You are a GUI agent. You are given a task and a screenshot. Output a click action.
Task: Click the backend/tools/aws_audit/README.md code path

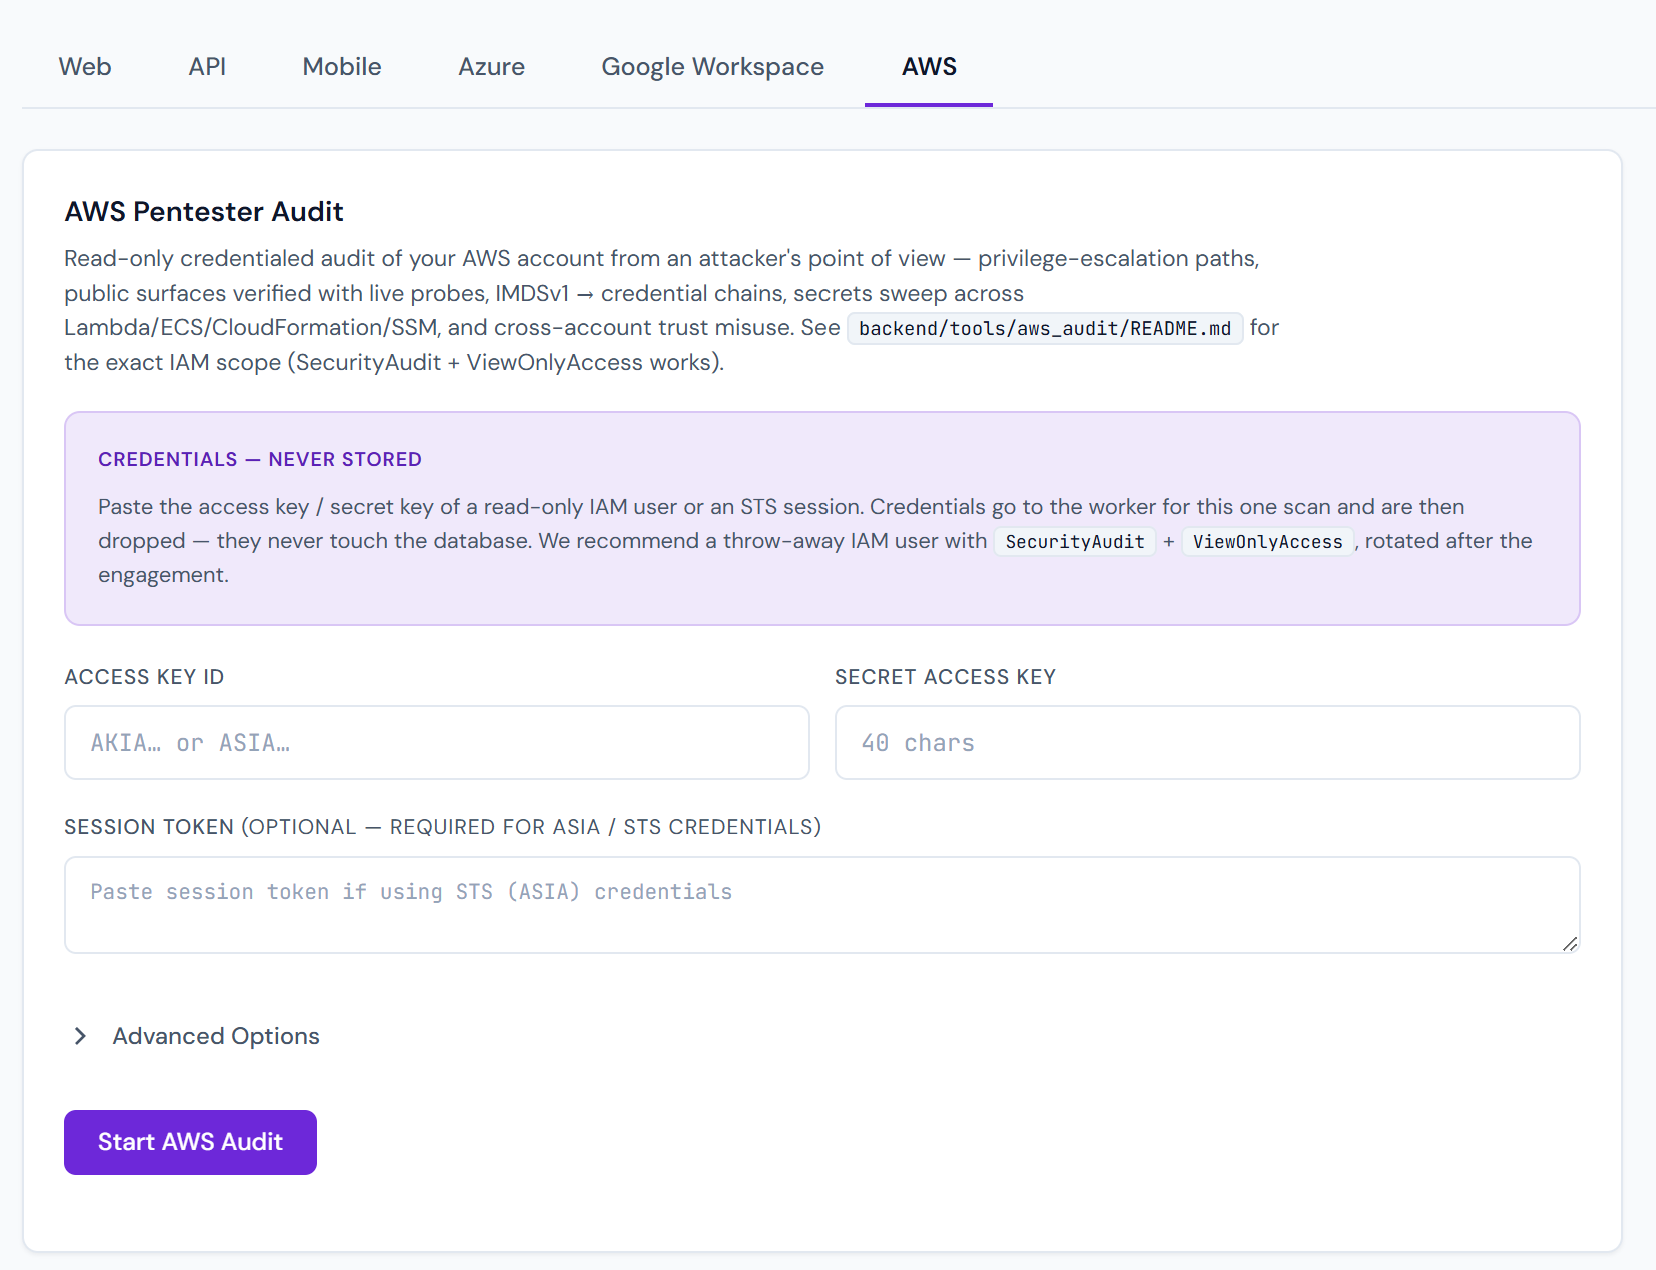tap(1045, 329)
